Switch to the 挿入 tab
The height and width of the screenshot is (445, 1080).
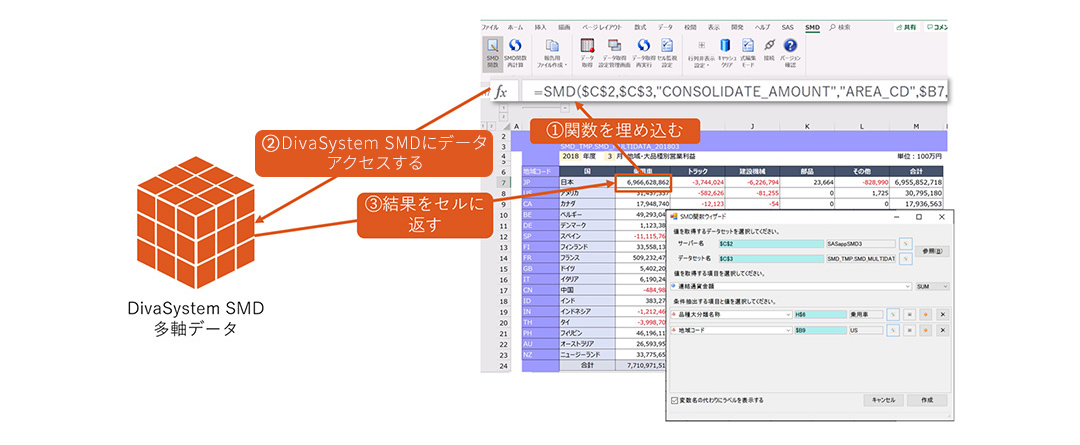pyautogui.click(x=541, y=27)
